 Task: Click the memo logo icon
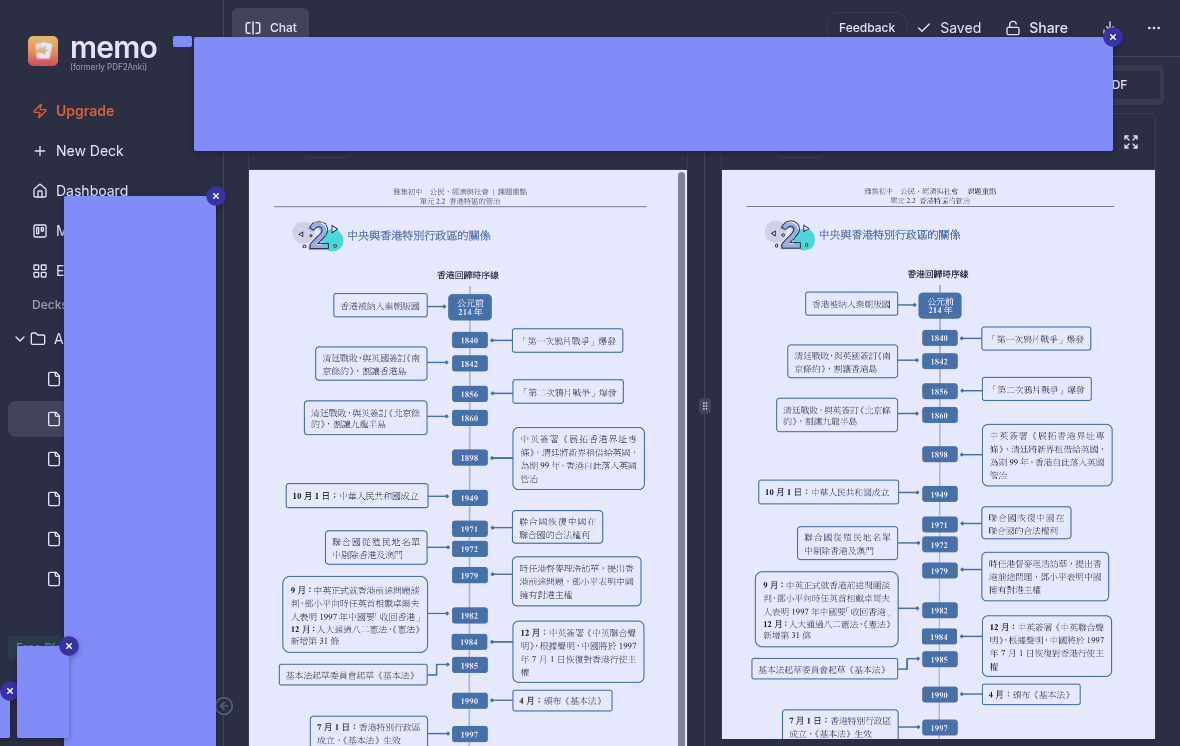[43, 51]
